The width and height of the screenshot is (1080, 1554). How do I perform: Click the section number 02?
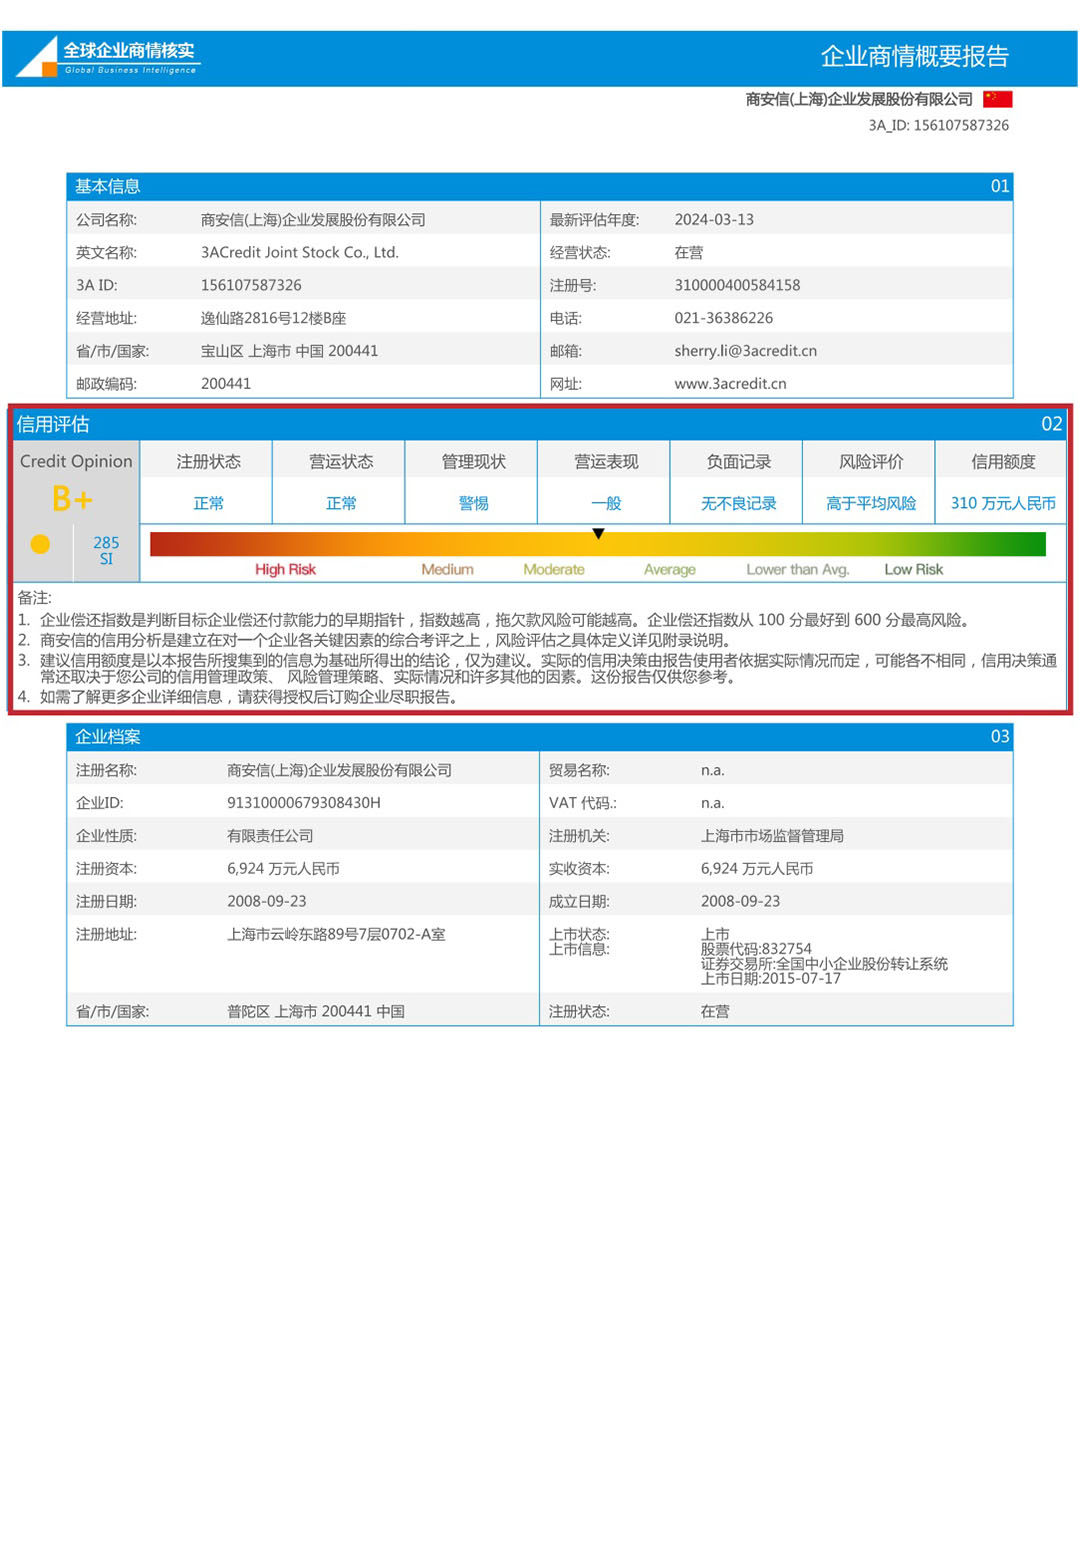click(x=1052, y=424)
